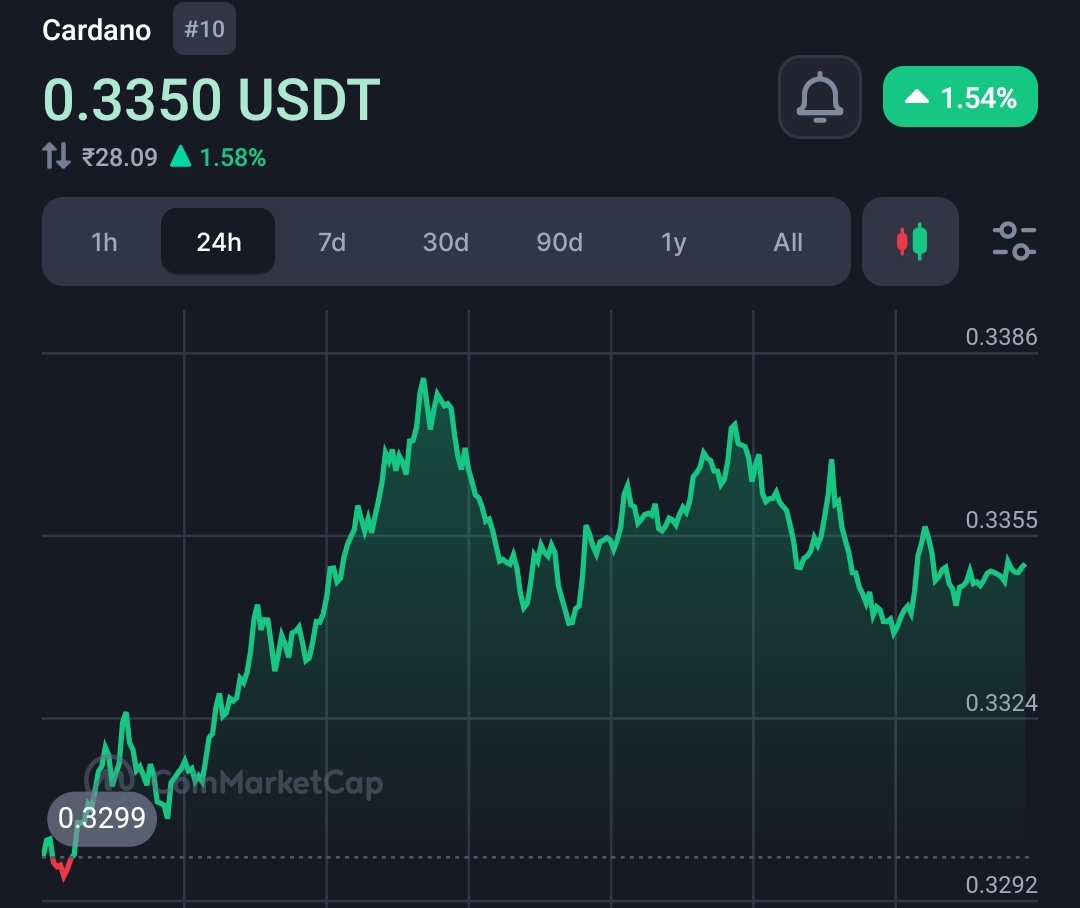Image resolution: width=1080 pixels, height=908 pixels.
Task: Open price alert bell icon
Action: pyautogui.click(x=820, y=97)
